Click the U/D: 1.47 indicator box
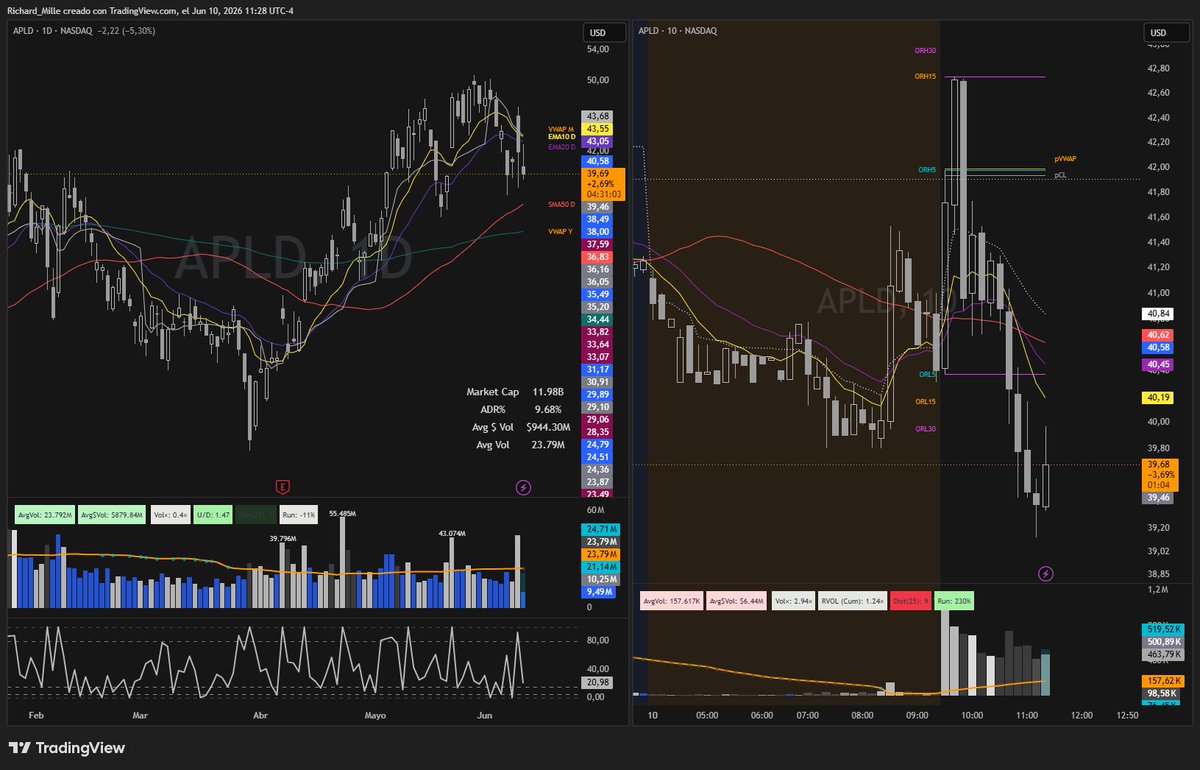 (x=212, y=513)
